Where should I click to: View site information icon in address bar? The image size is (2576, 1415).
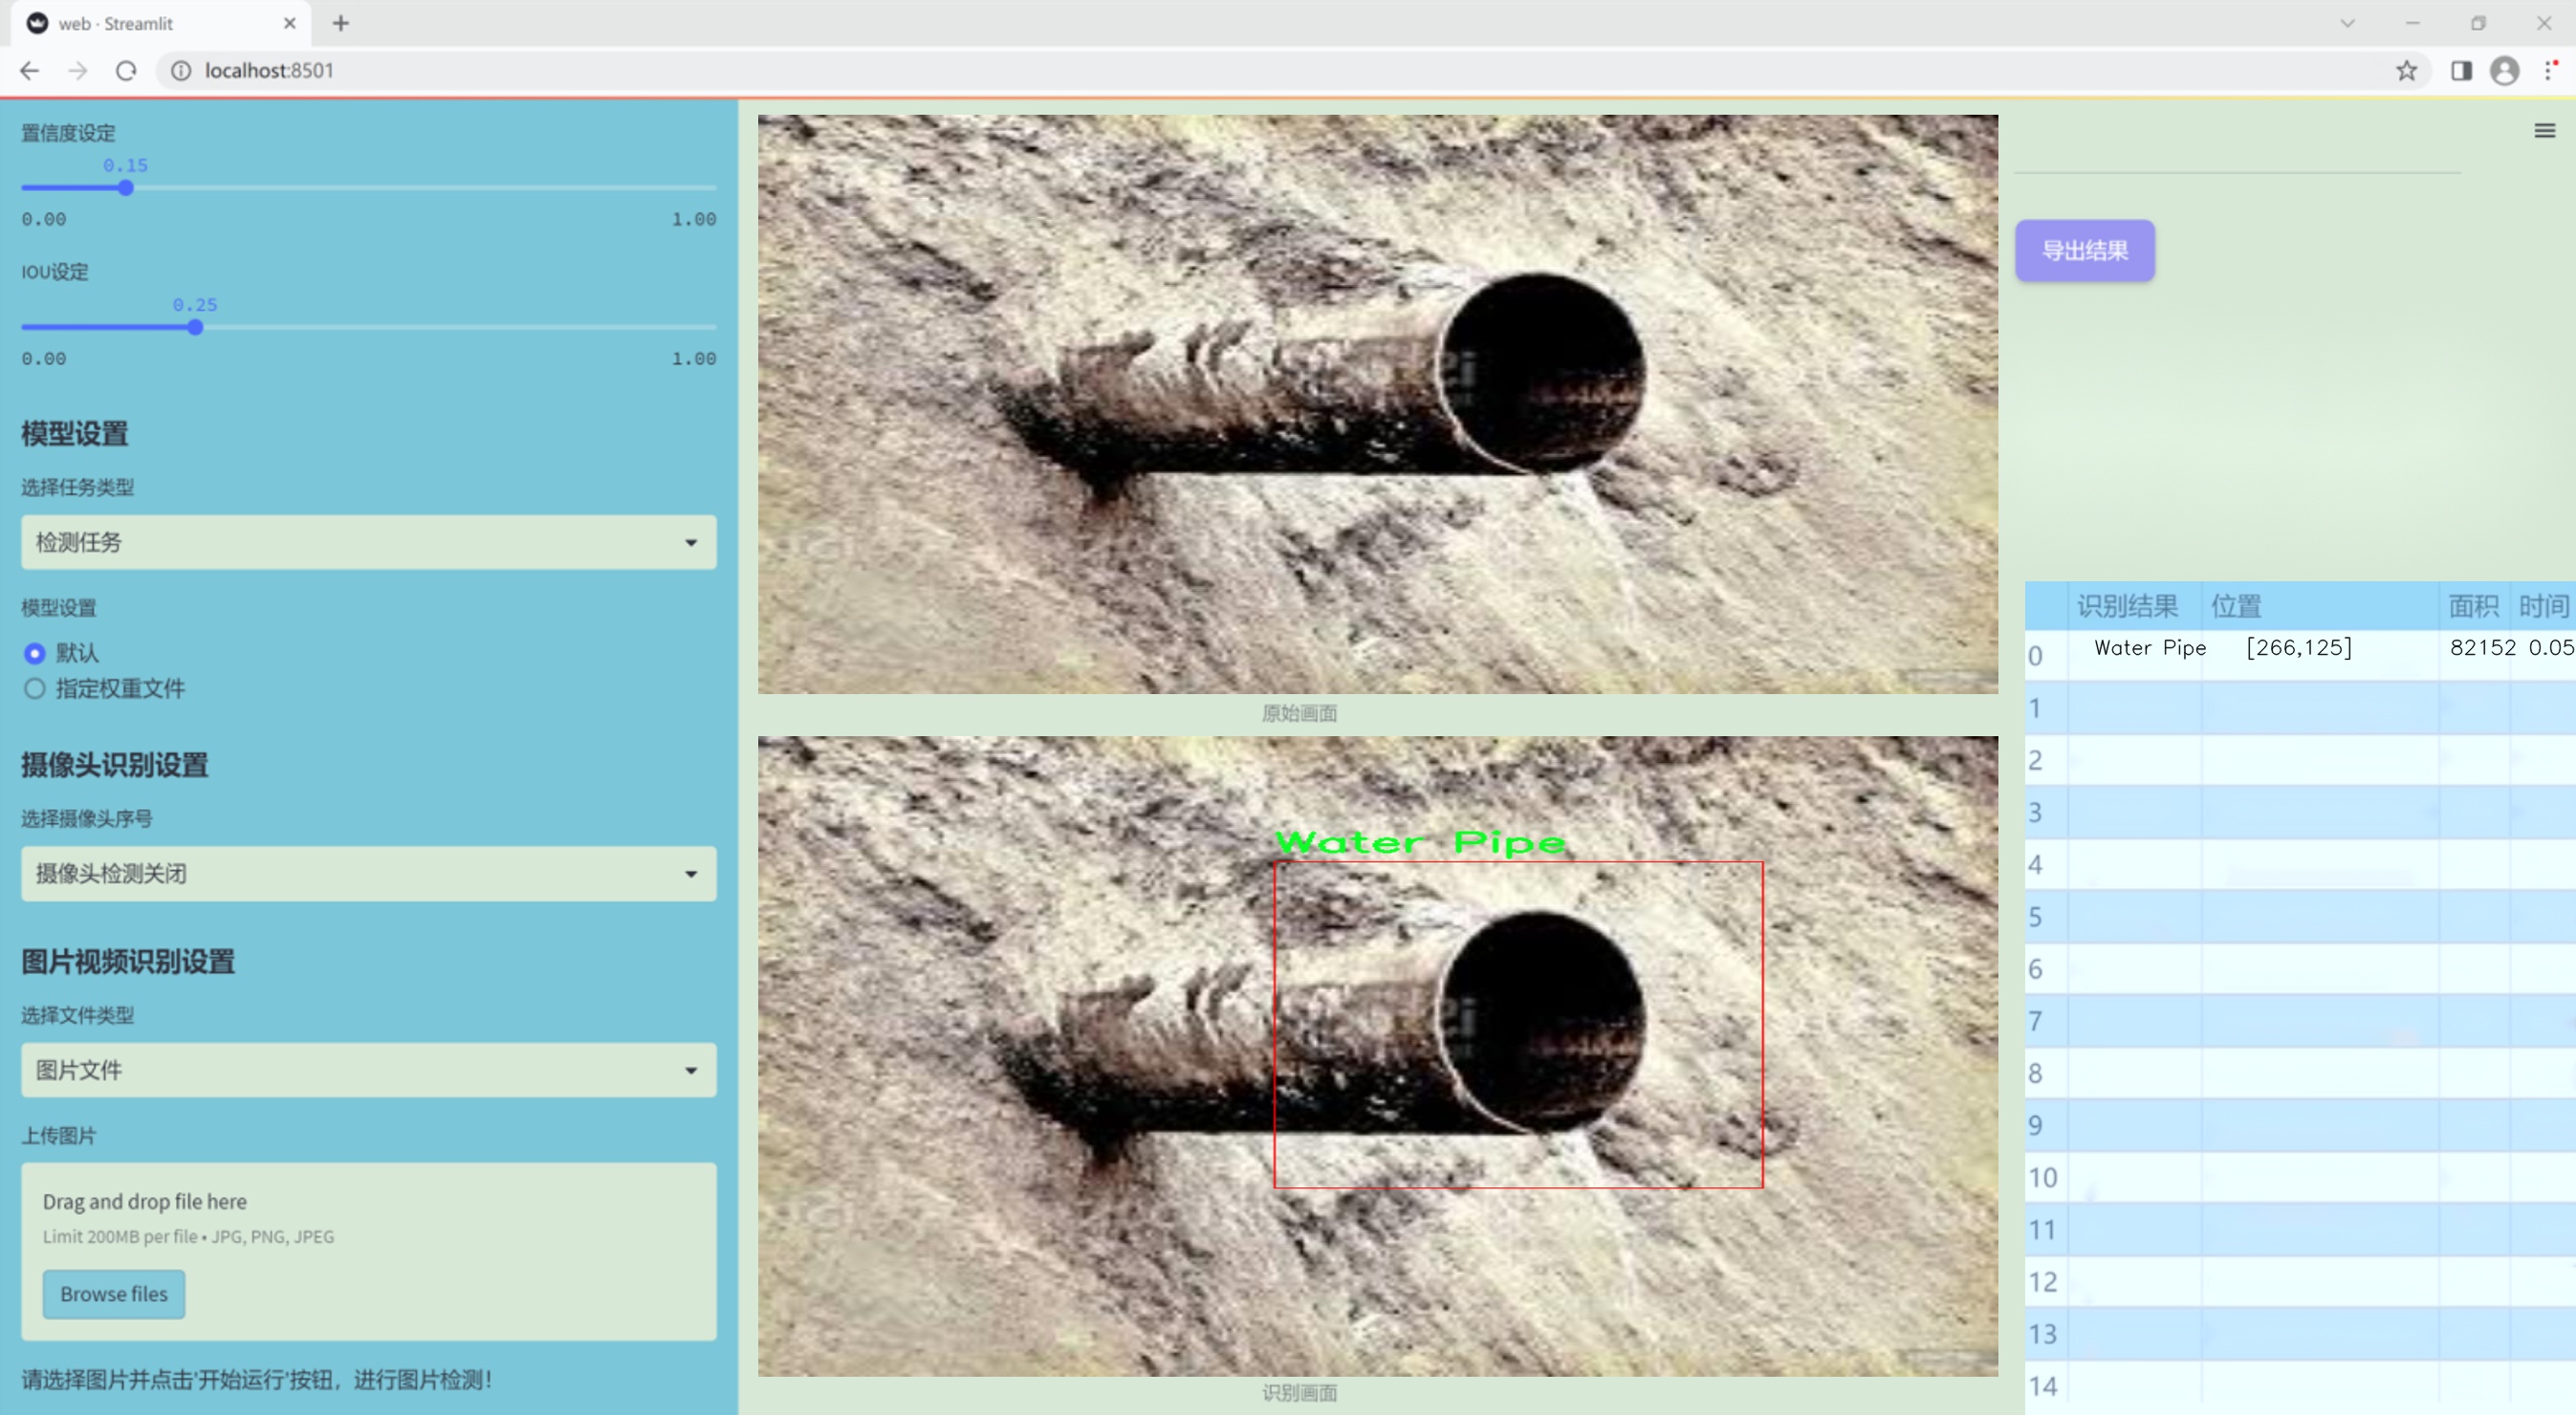pos(181,71)
